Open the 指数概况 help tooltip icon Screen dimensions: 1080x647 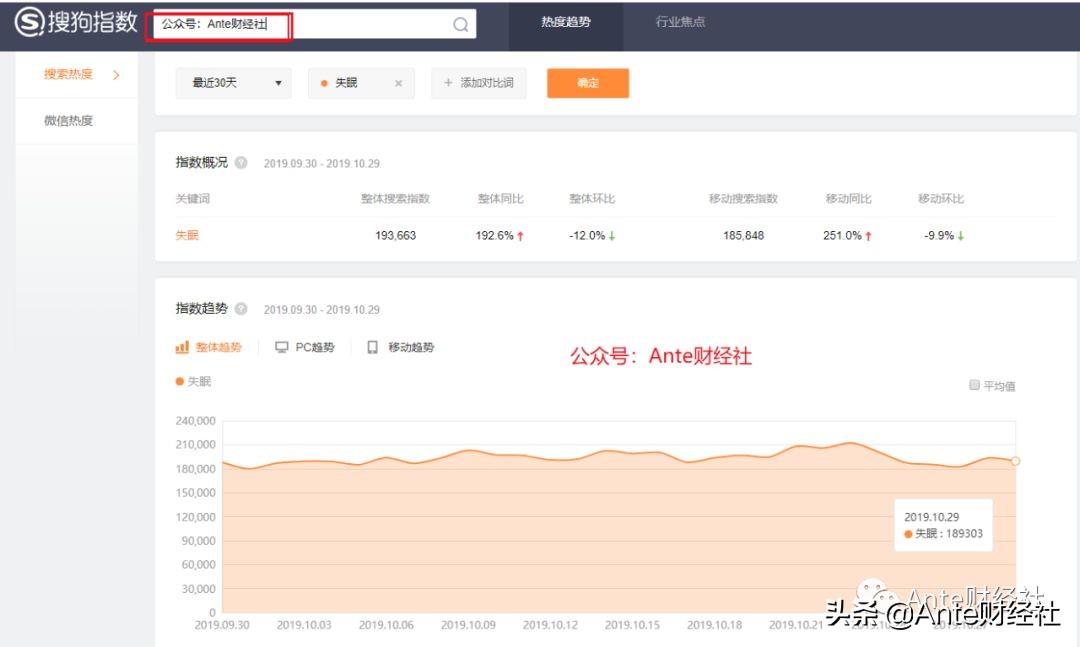(240, 162)
